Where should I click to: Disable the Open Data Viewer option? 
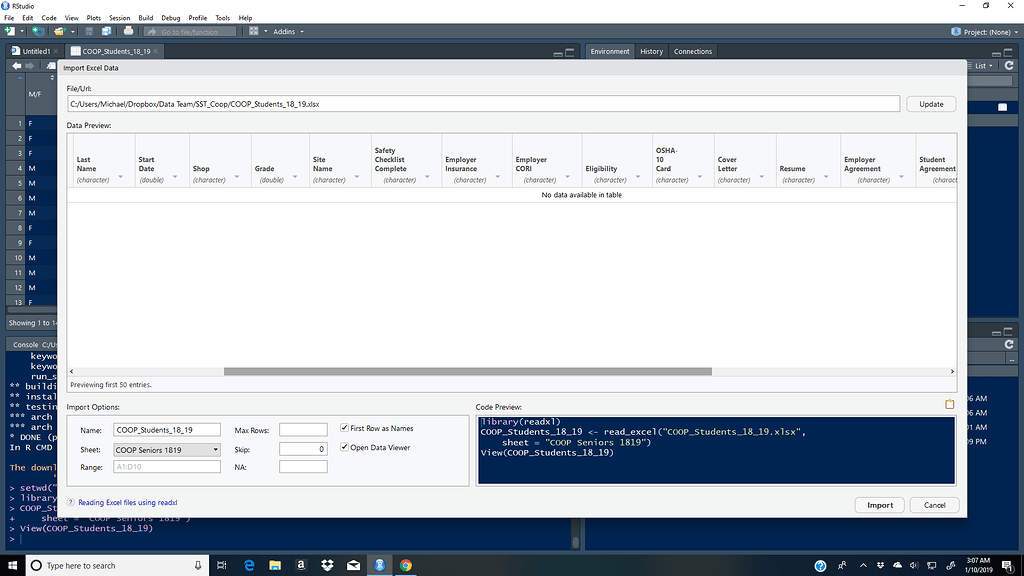point(345,448)
